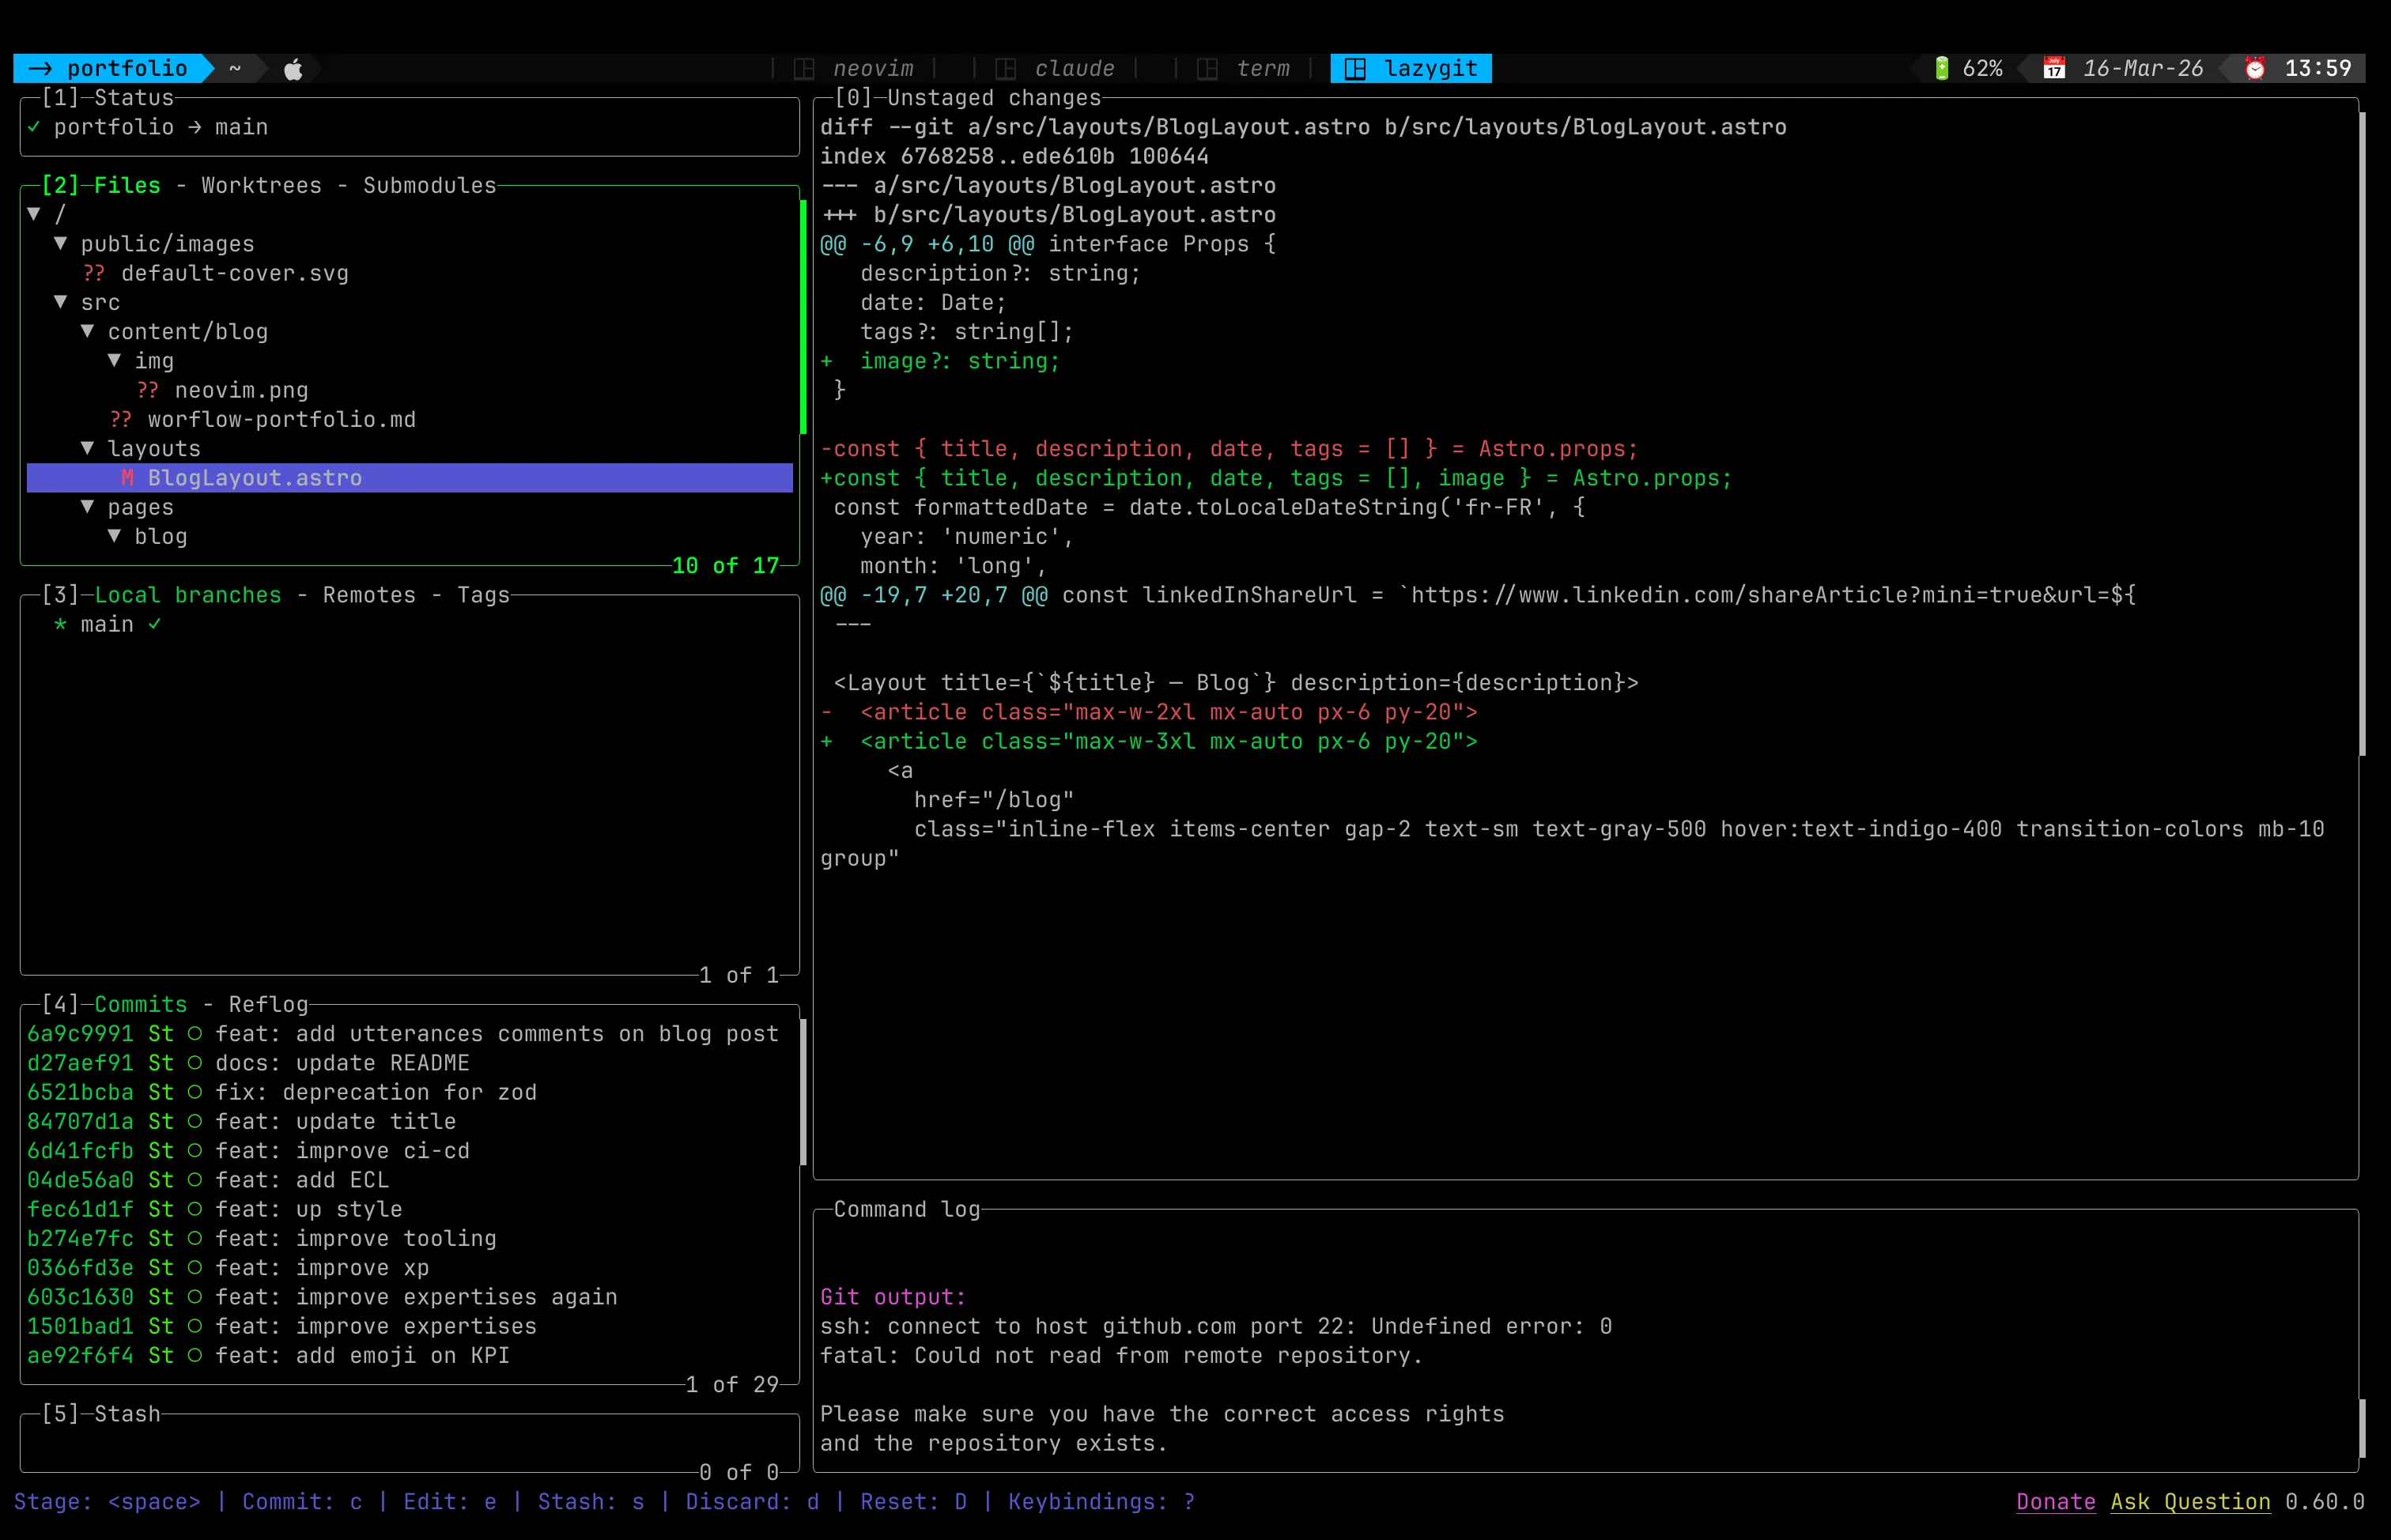
Task: Collapse the layouts directory
Action: (x=155, y=448)
